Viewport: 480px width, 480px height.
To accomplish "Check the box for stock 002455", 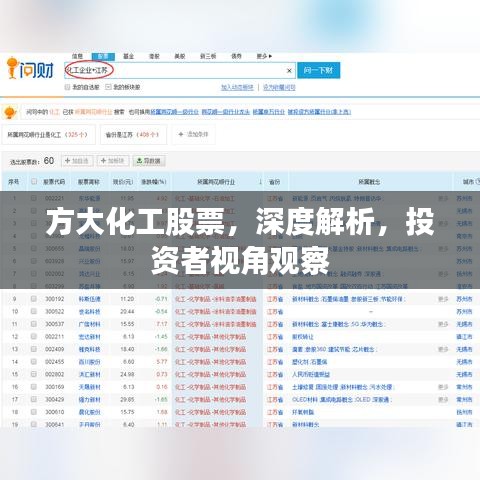I will (x=34, y=362).
